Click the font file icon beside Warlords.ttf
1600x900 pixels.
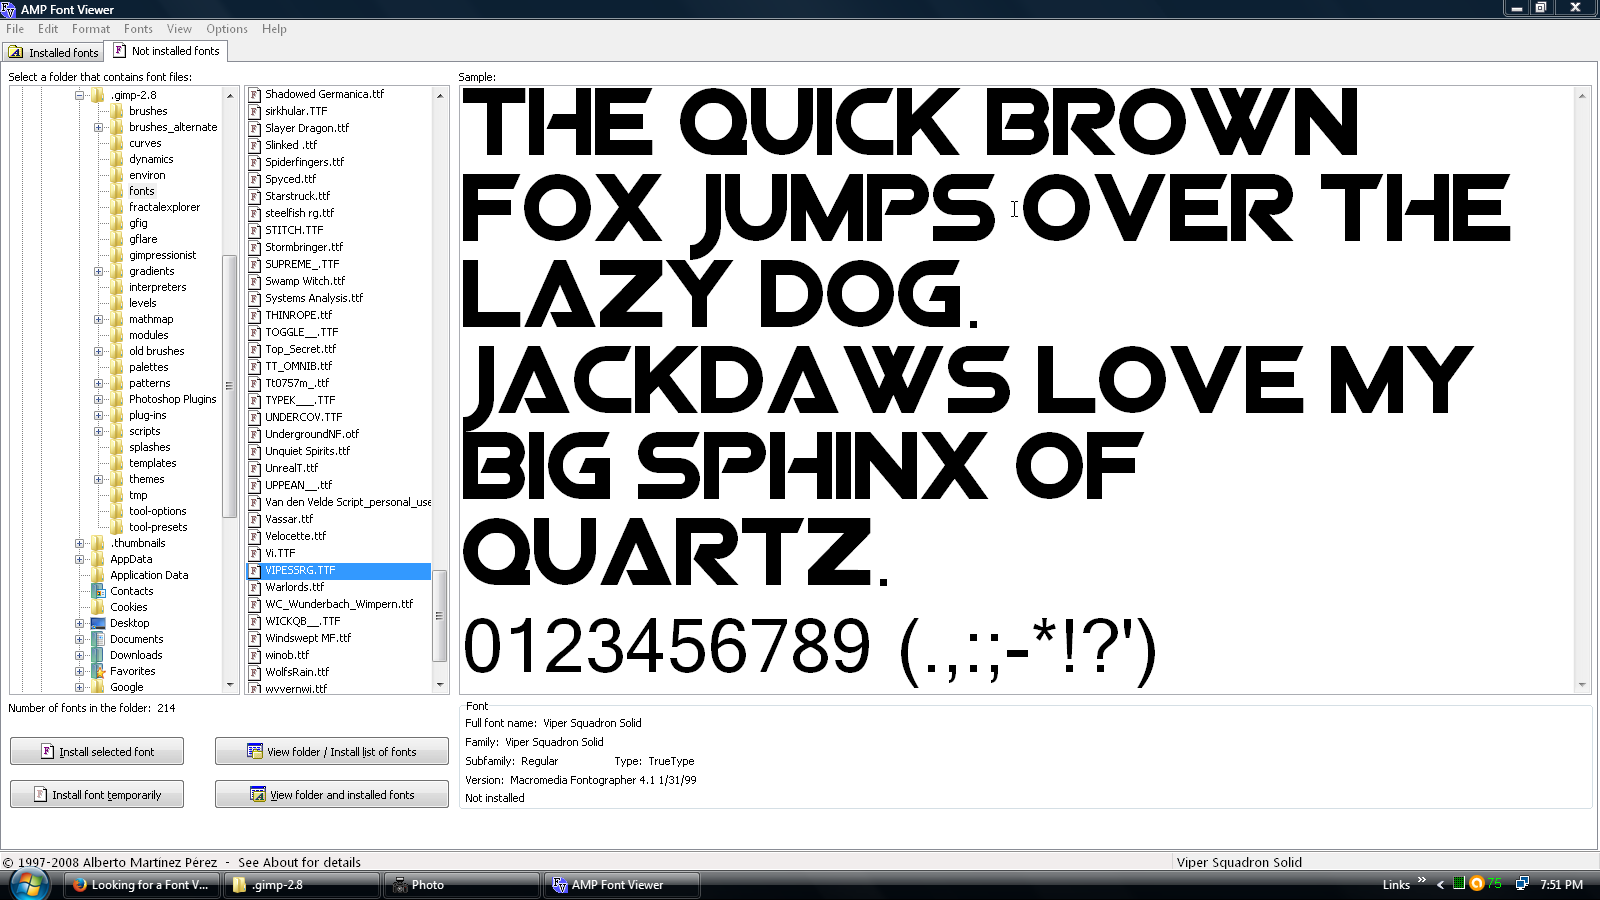tap(255, 588)
